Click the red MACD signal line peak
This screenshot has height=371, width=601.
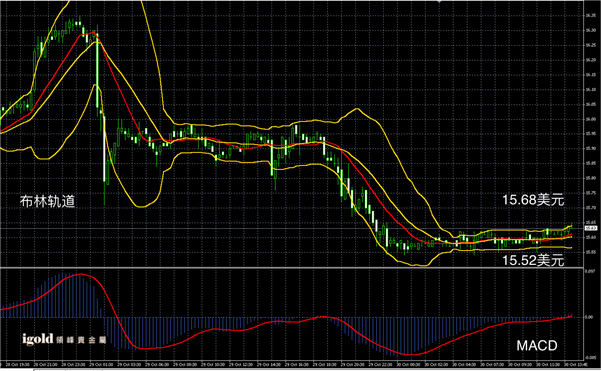click(x=81, y=274)
